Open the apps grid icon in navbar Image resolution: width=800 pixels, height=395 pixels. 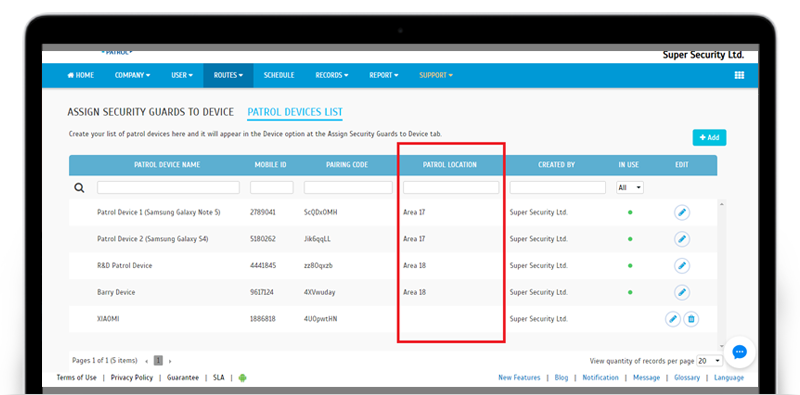pos(739,75)
